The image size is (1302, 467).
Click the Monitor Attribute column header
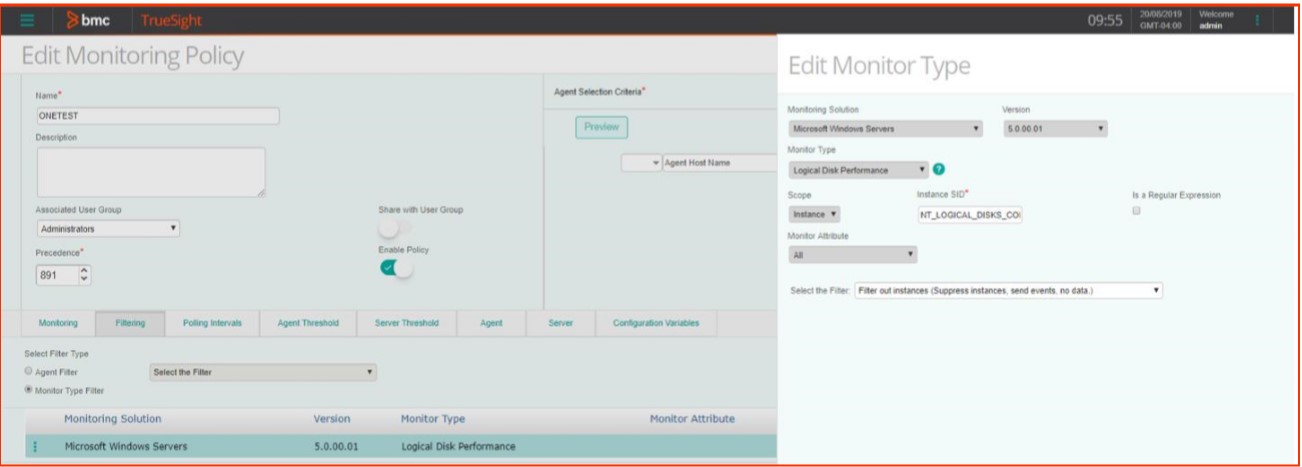[692, 419]
